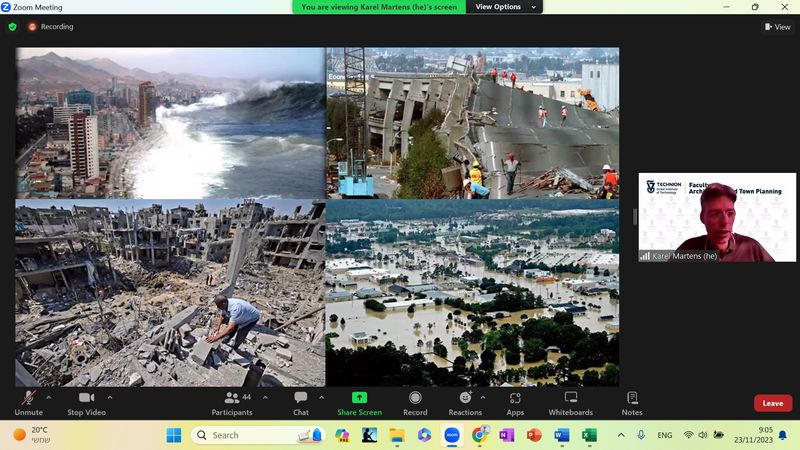Viewport: 800px width, 450px height.
Task: Unmute the microphone
Action: tap(28, 402)
